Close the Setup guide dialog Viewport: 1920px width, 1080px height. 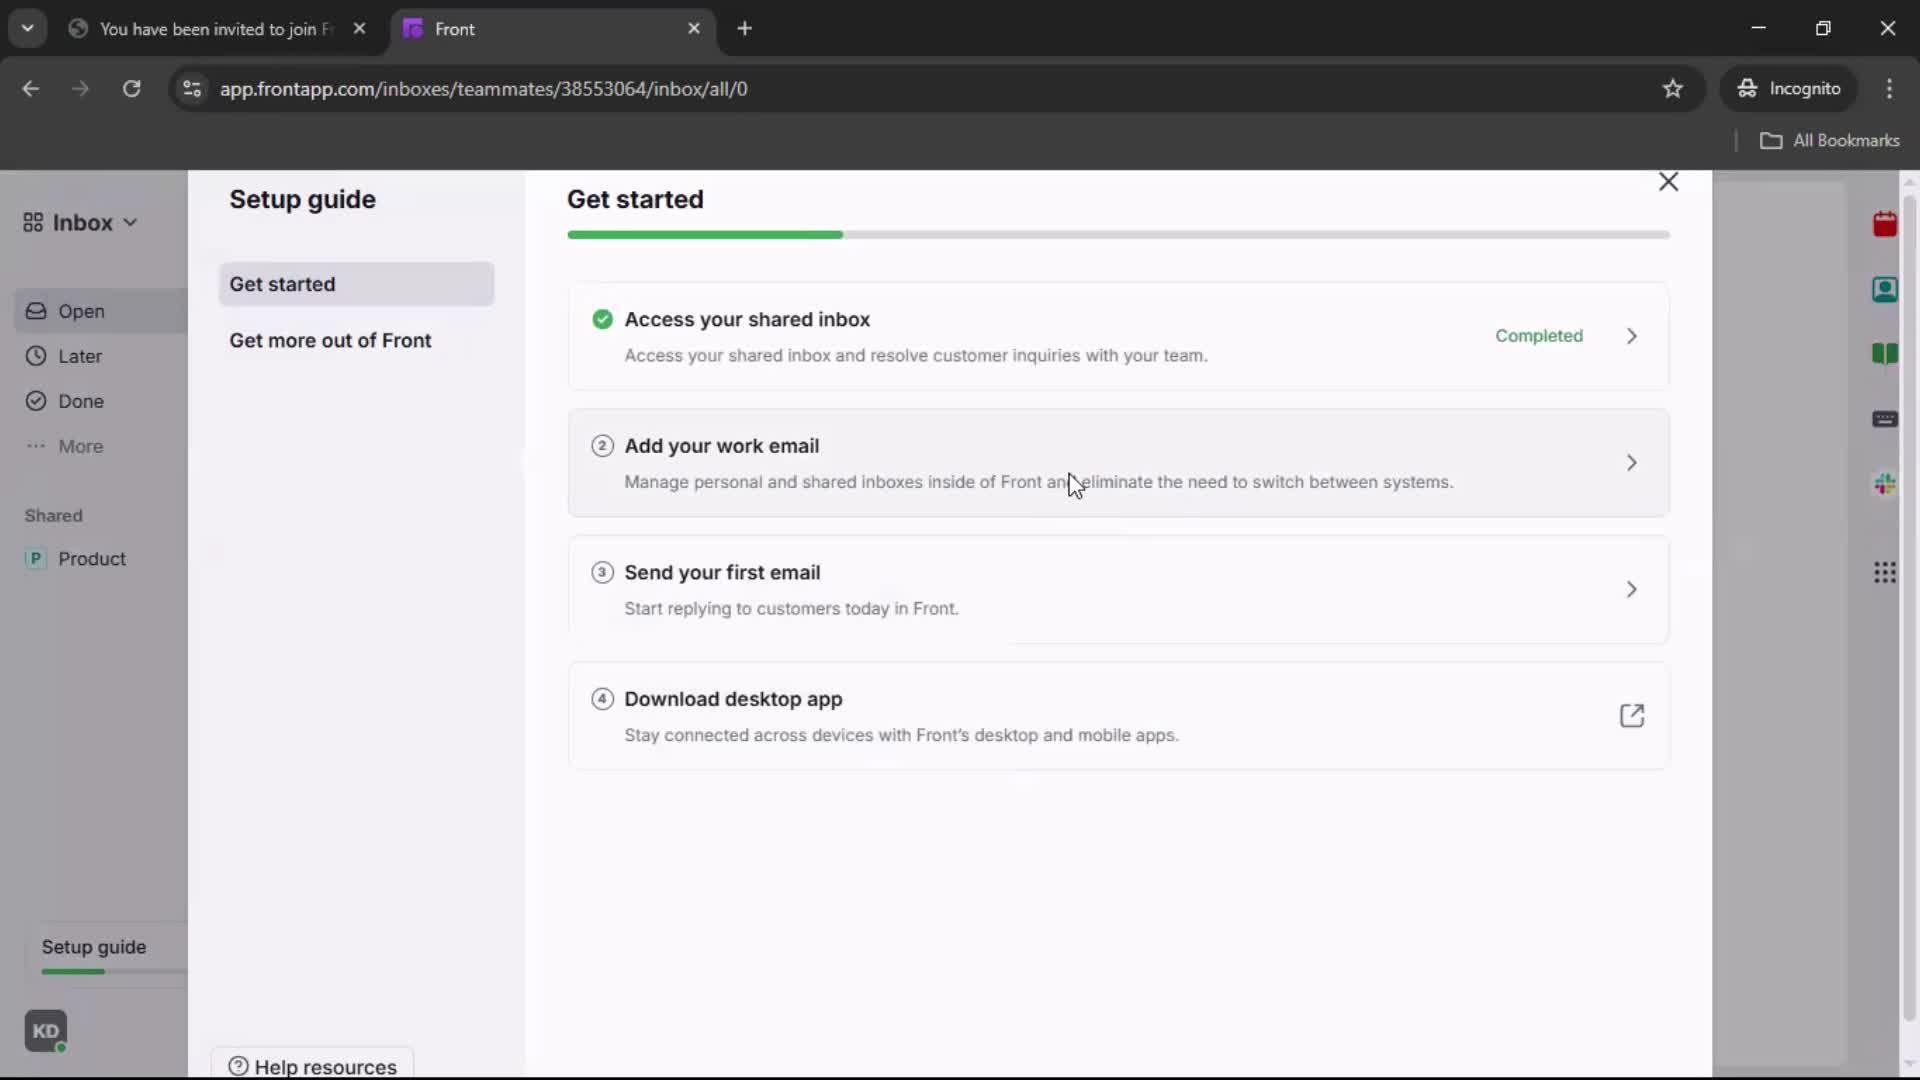1668,182
